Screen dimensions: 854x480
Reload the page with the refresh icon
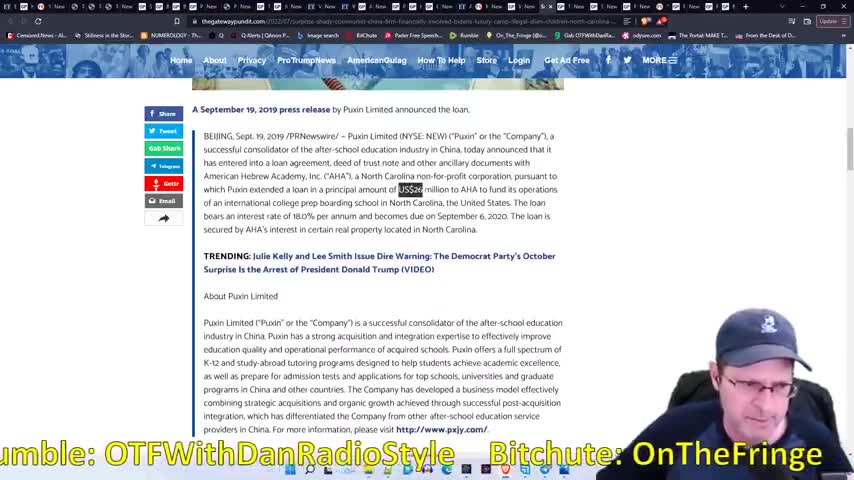click(38, 21)
